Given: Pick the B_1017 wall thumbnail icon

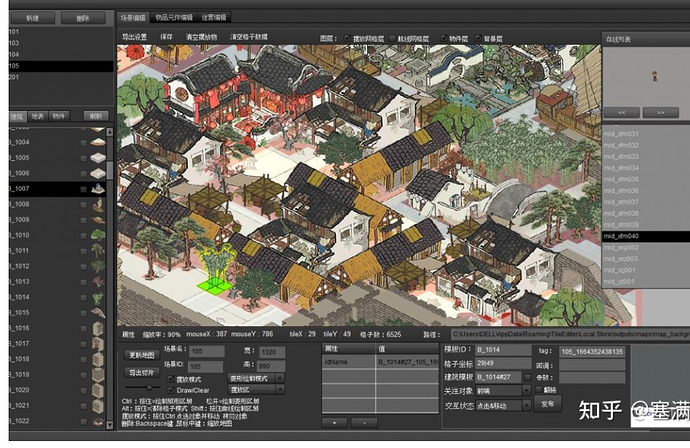Looking at the screenshot, I should (x=98, y=344).
